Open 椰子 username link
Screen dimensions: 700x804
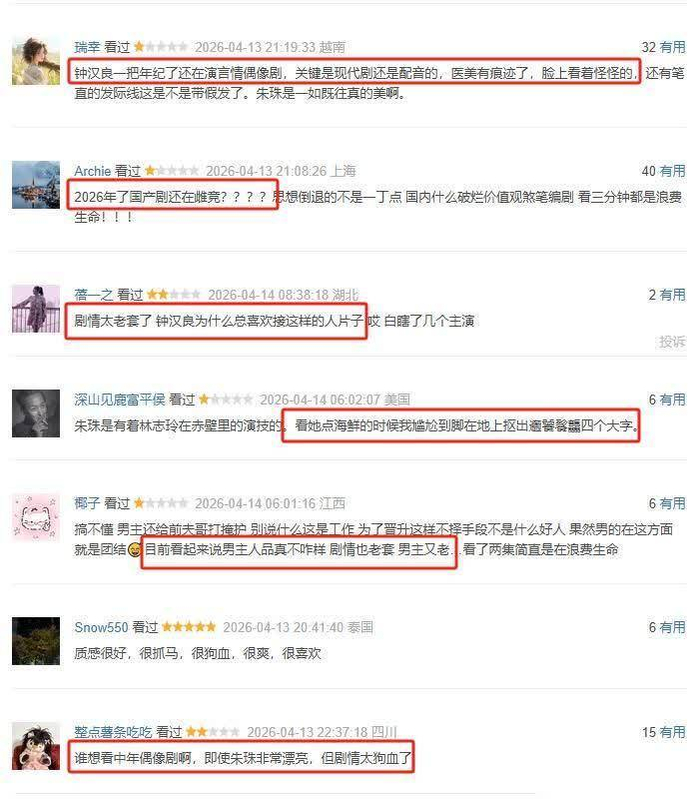tap(87, 504)
